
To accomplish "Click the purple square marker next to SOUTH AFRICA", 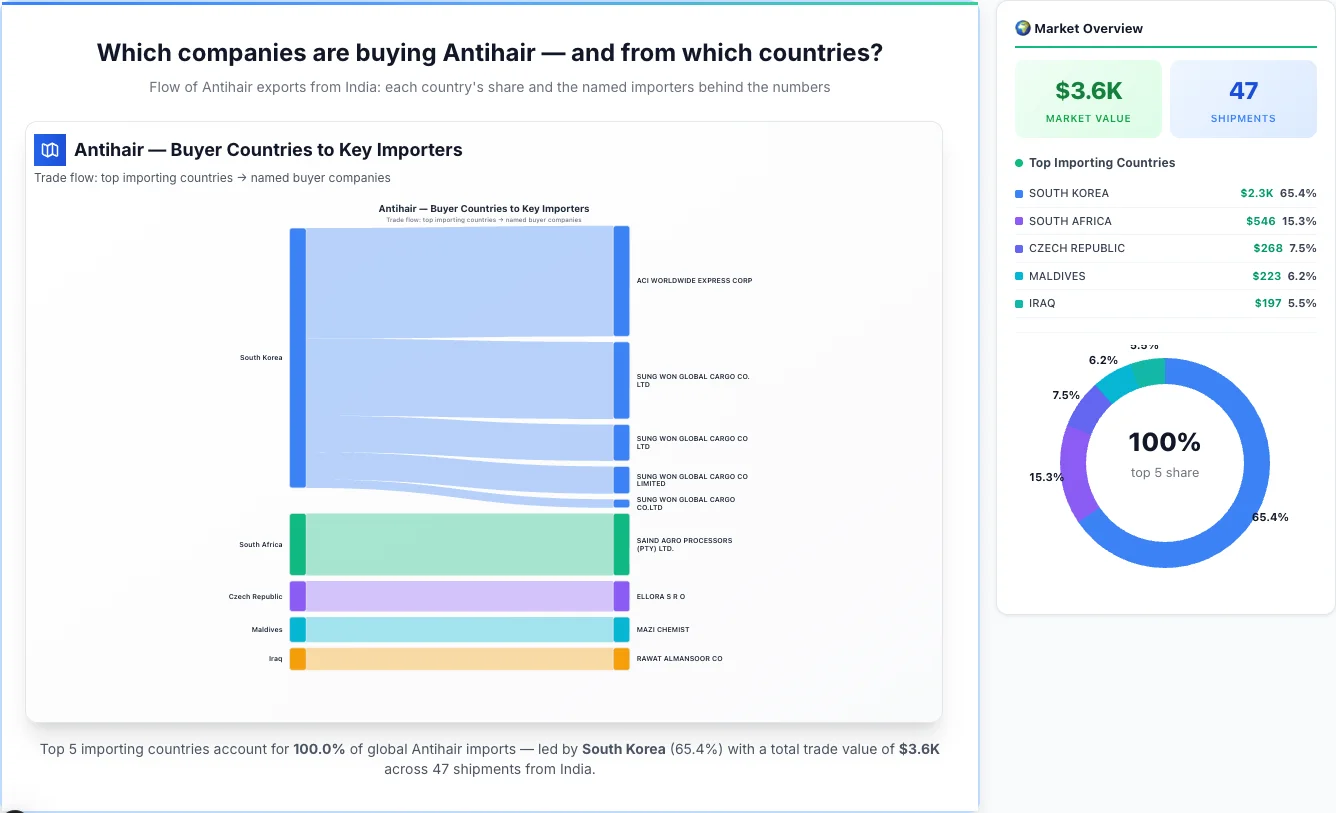I will [1018, 221].
